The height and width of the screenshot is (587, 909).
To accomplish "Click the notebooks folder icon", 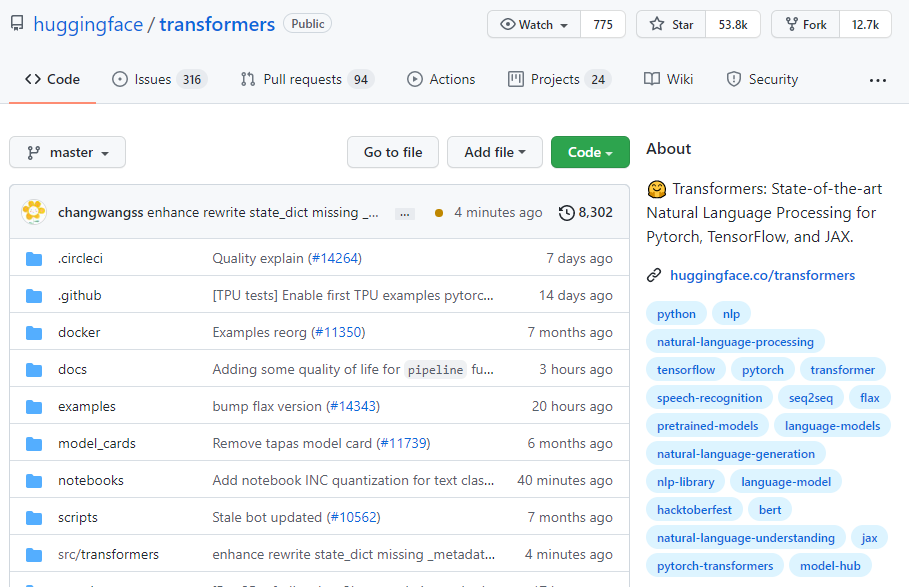I will tap(34, 481).
